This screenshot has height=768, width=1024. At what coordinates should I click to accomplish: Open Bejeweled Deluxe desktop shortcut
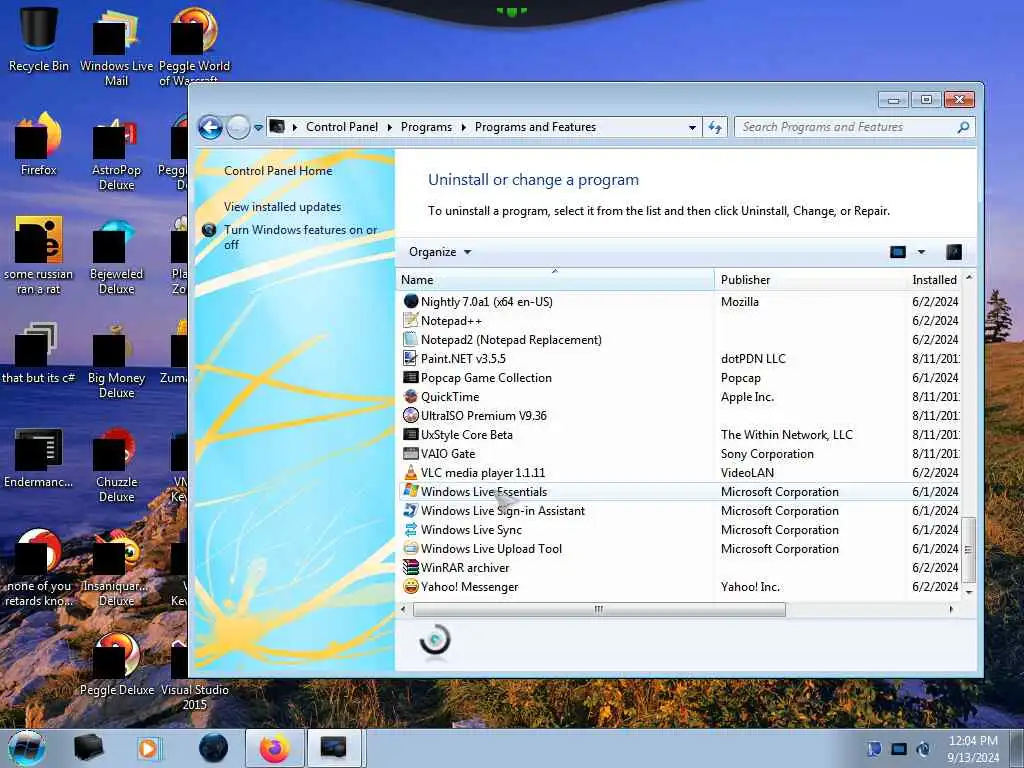[116, 256]
